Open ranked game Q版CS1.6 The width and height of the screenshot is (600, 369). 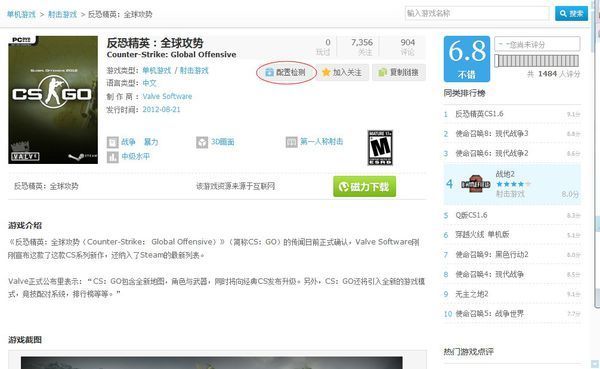(471, 215)
